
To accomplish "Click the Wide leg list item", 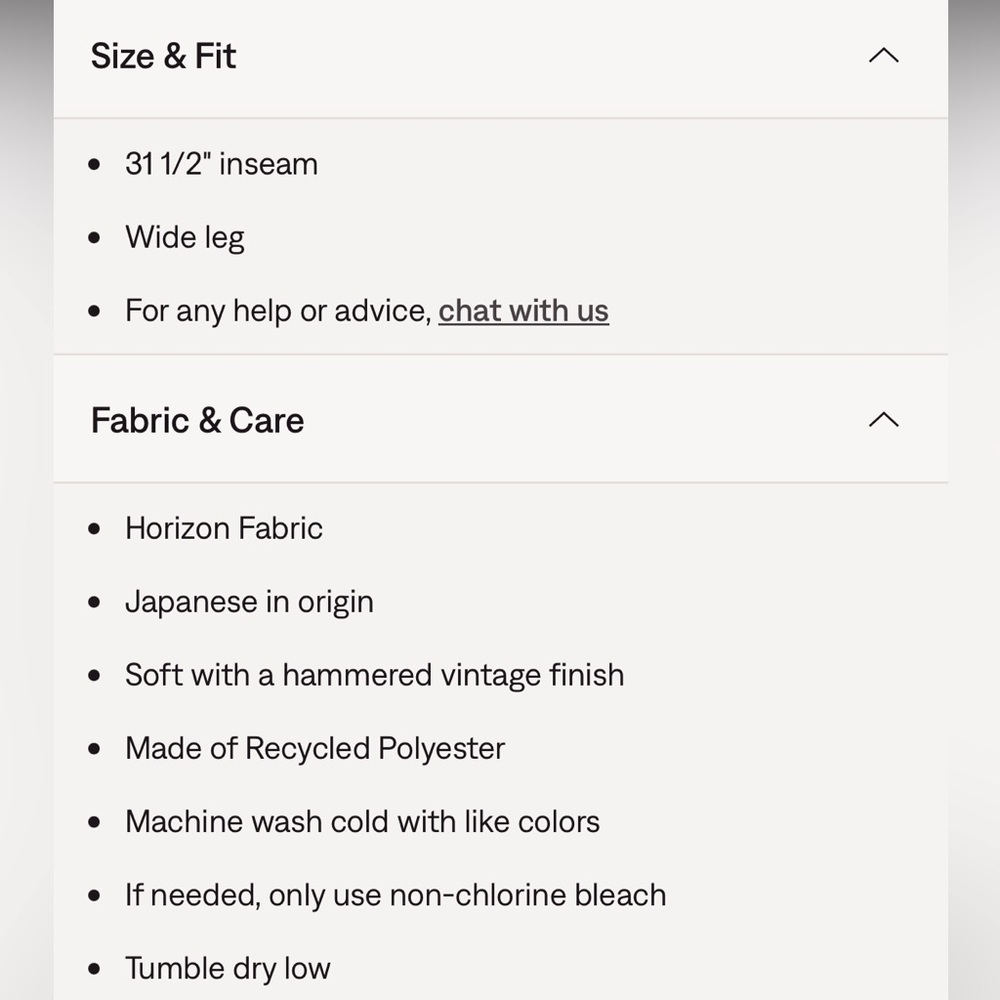I will coord(185,238).
